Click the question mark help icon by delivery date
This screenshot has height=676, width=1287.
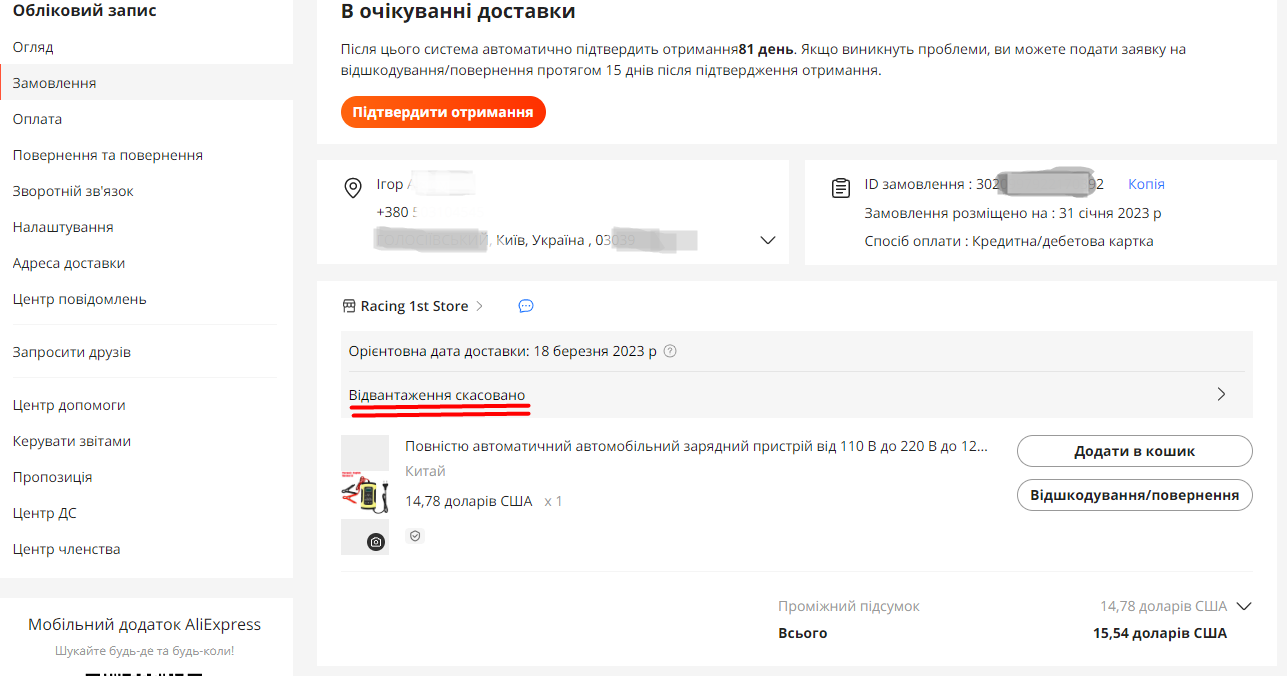670,351
